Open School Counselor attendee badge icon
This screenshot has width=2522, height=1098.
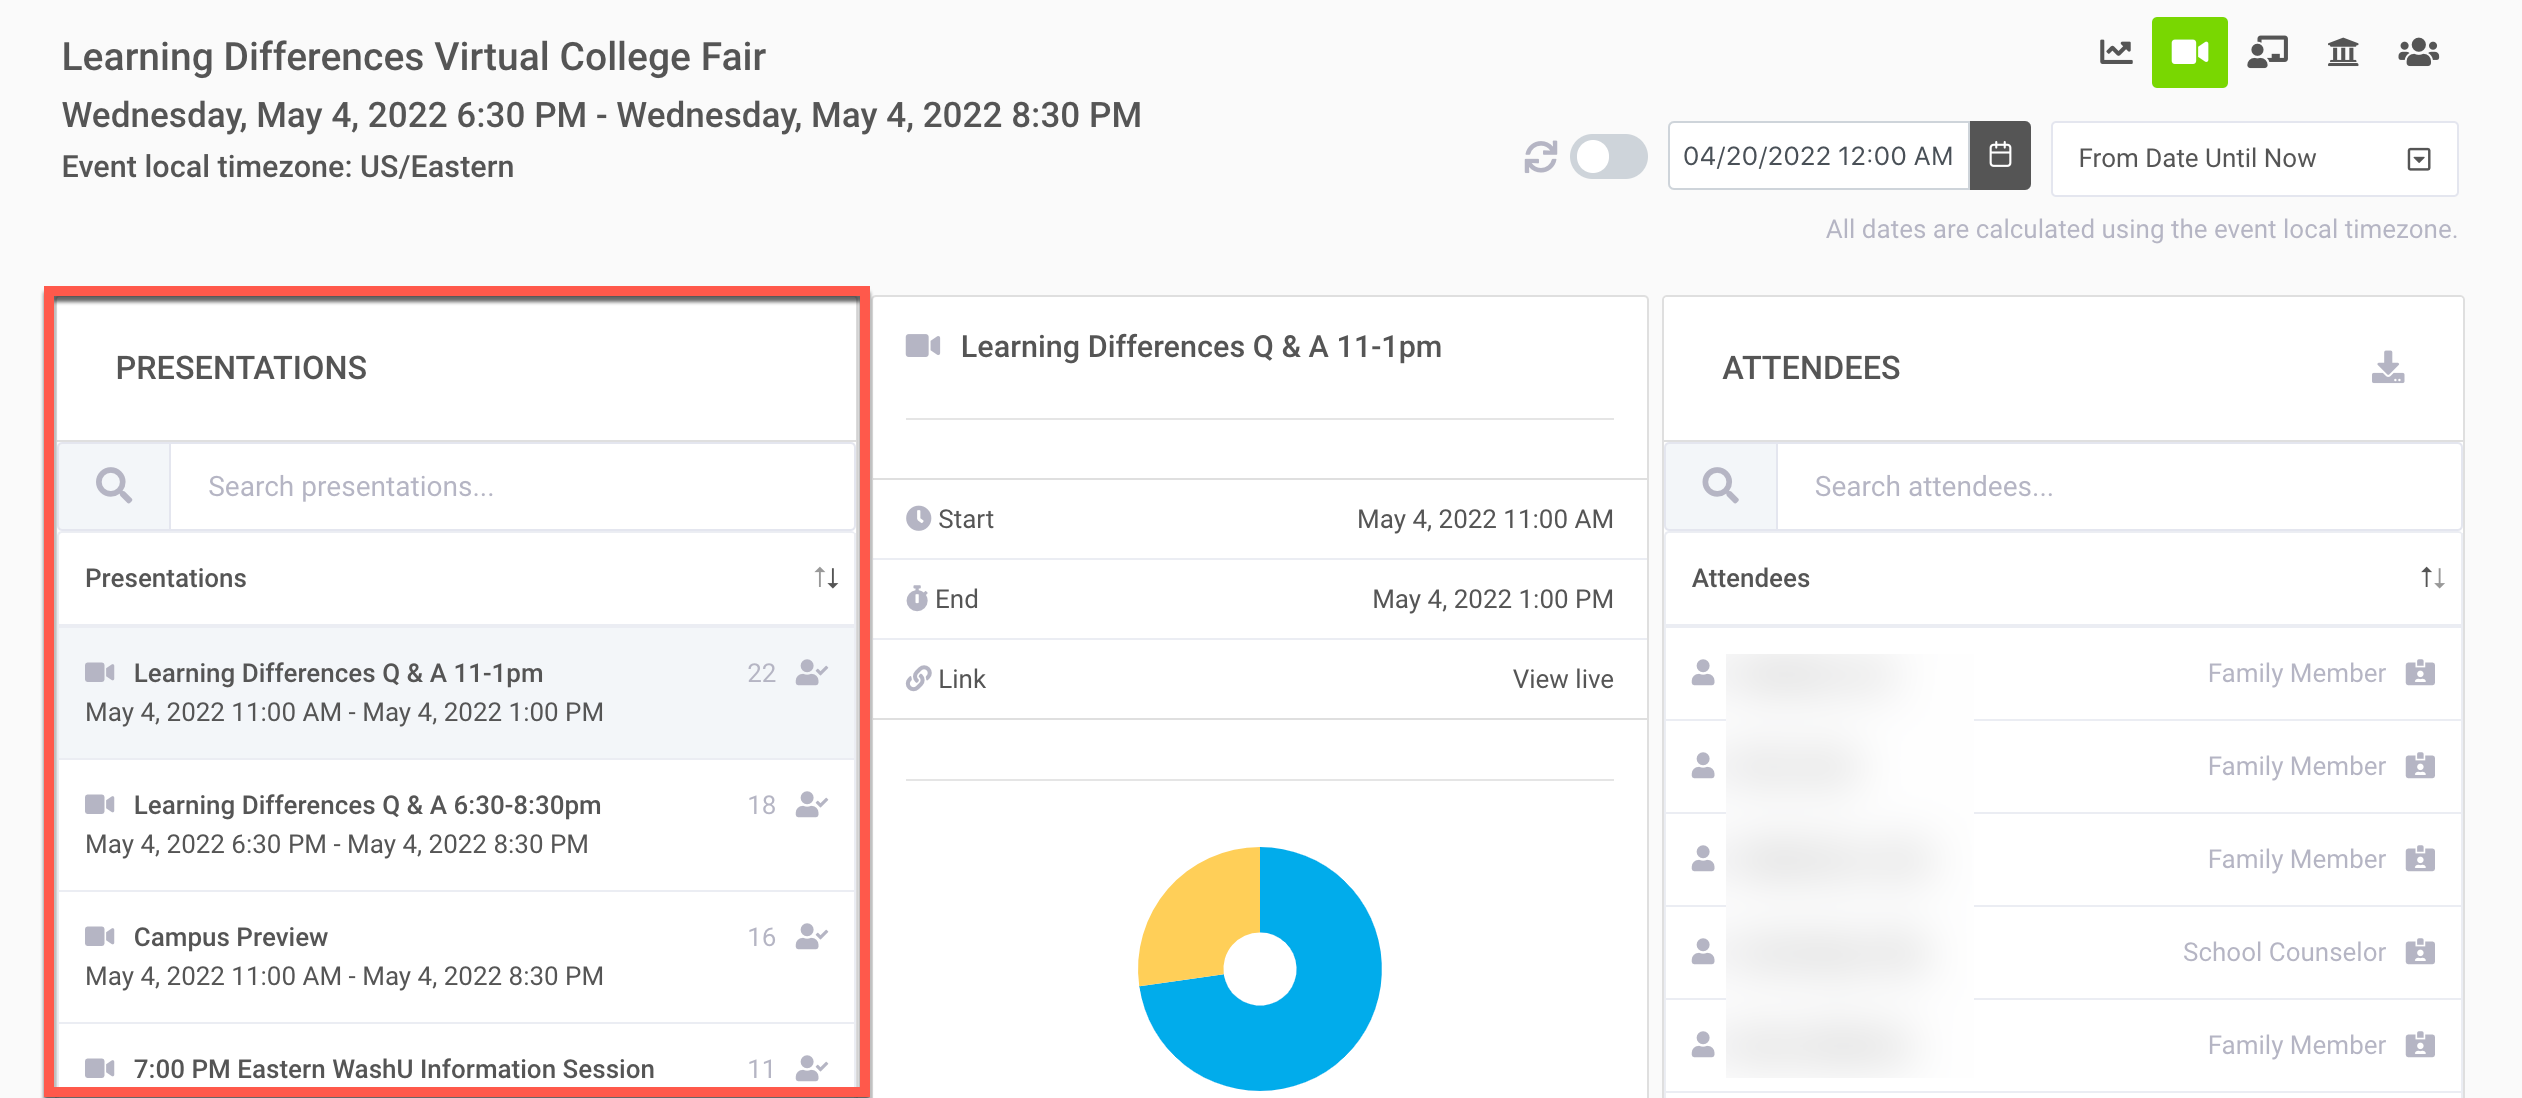coord(2419,952)
